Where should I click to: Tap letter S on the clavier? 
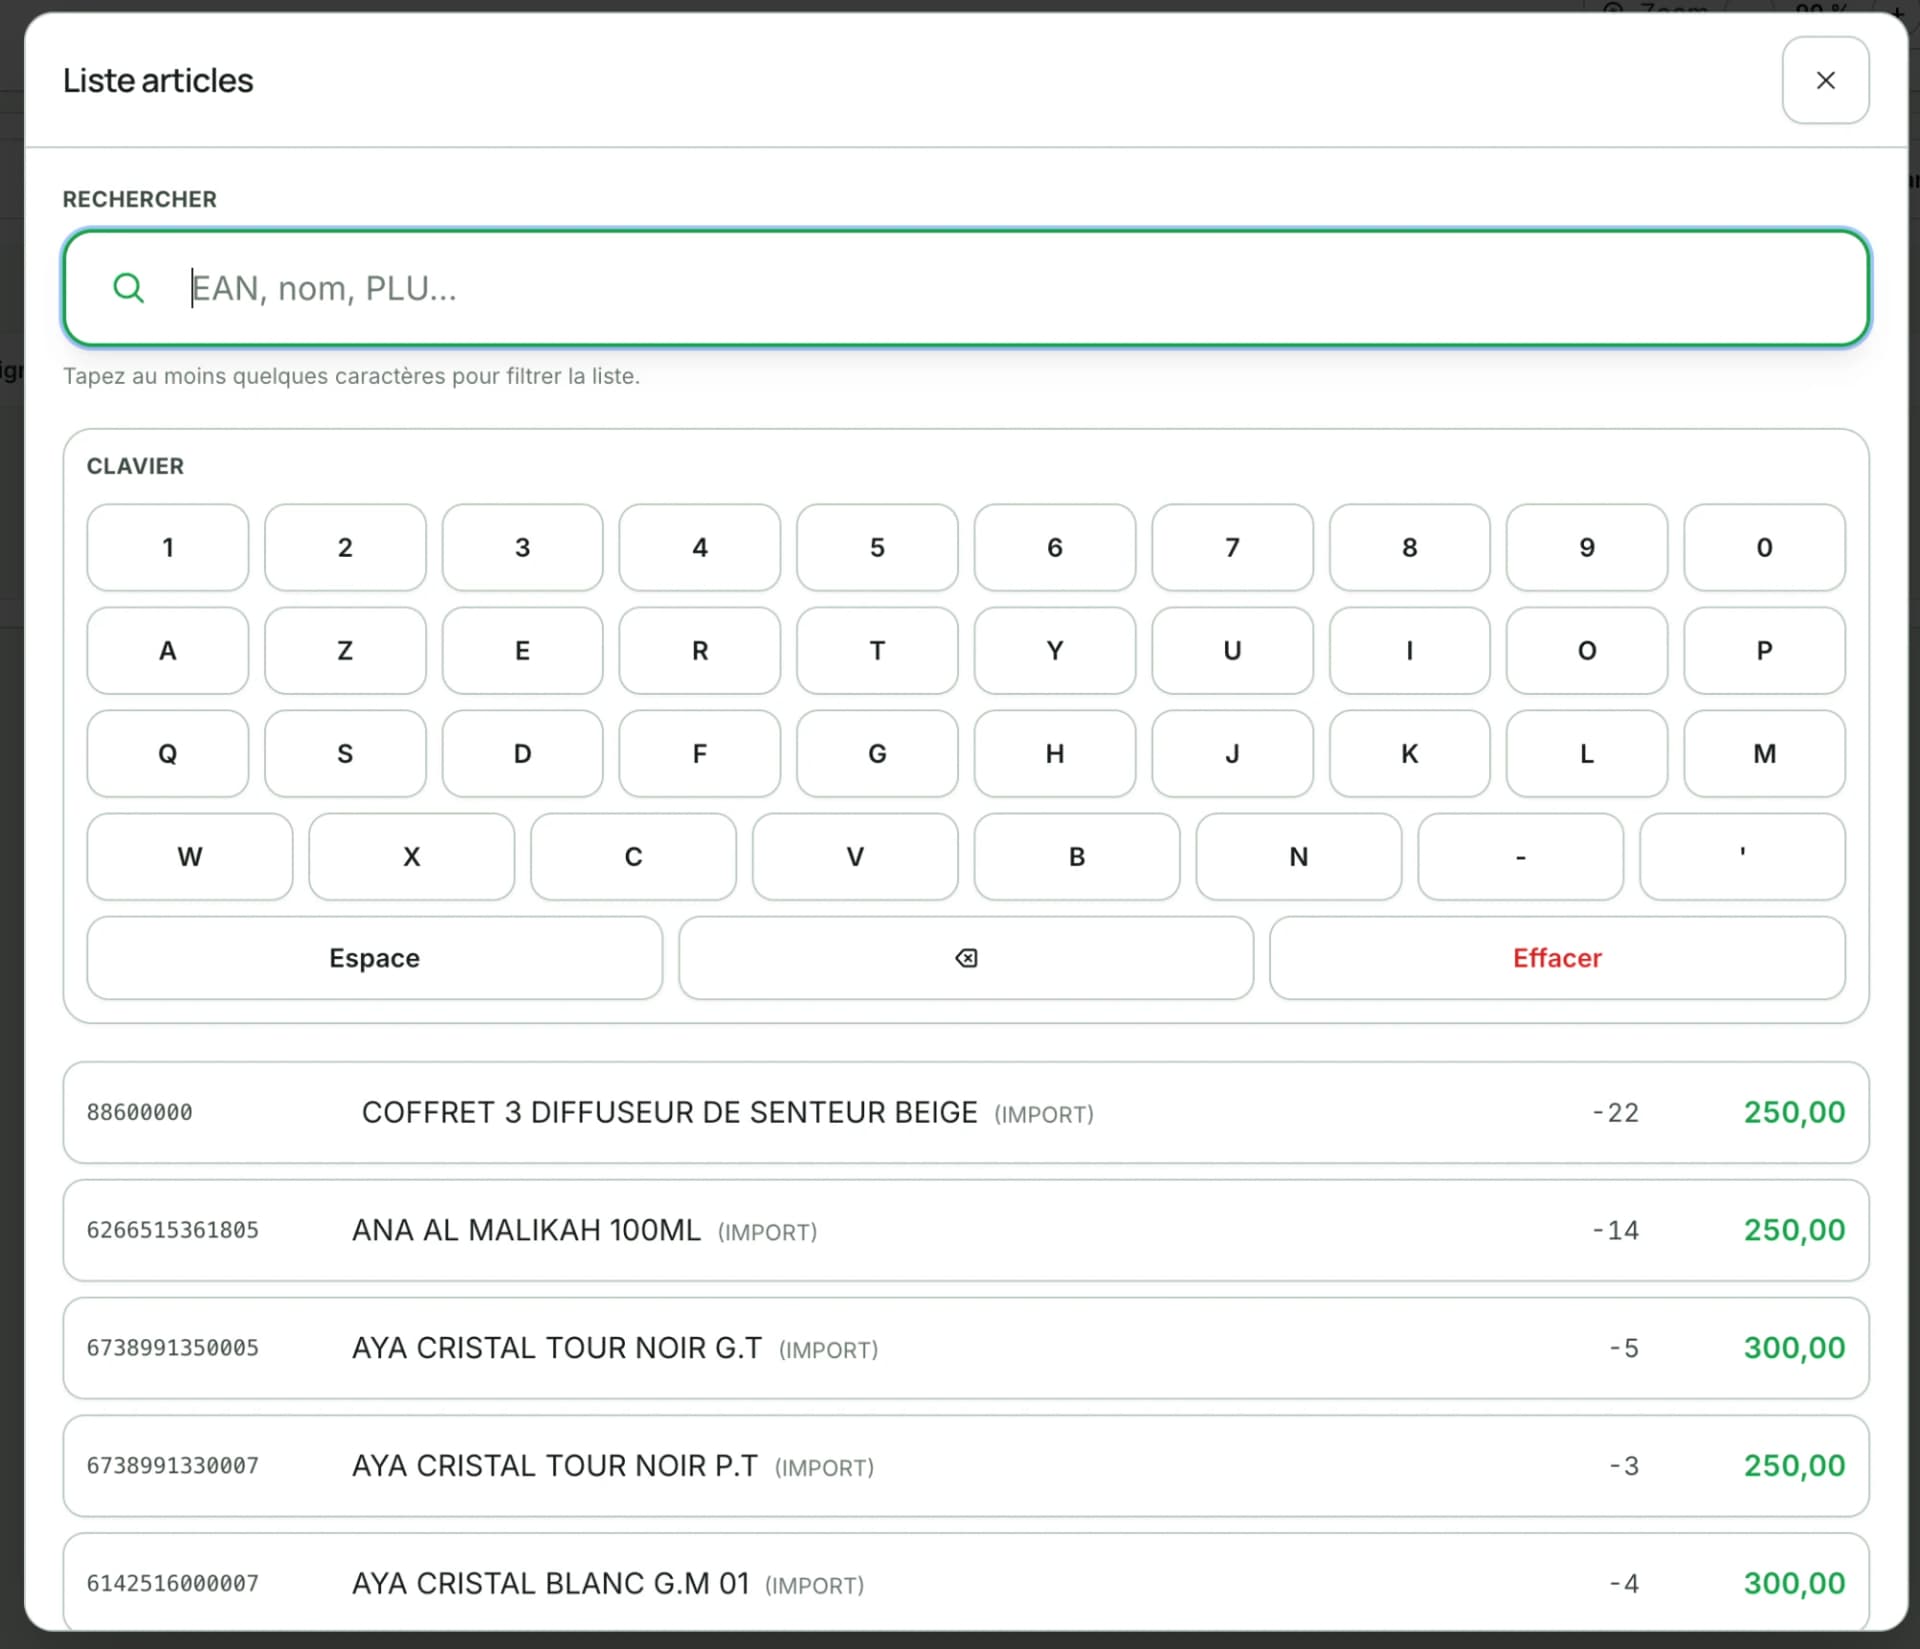click(x=345, y=754)
